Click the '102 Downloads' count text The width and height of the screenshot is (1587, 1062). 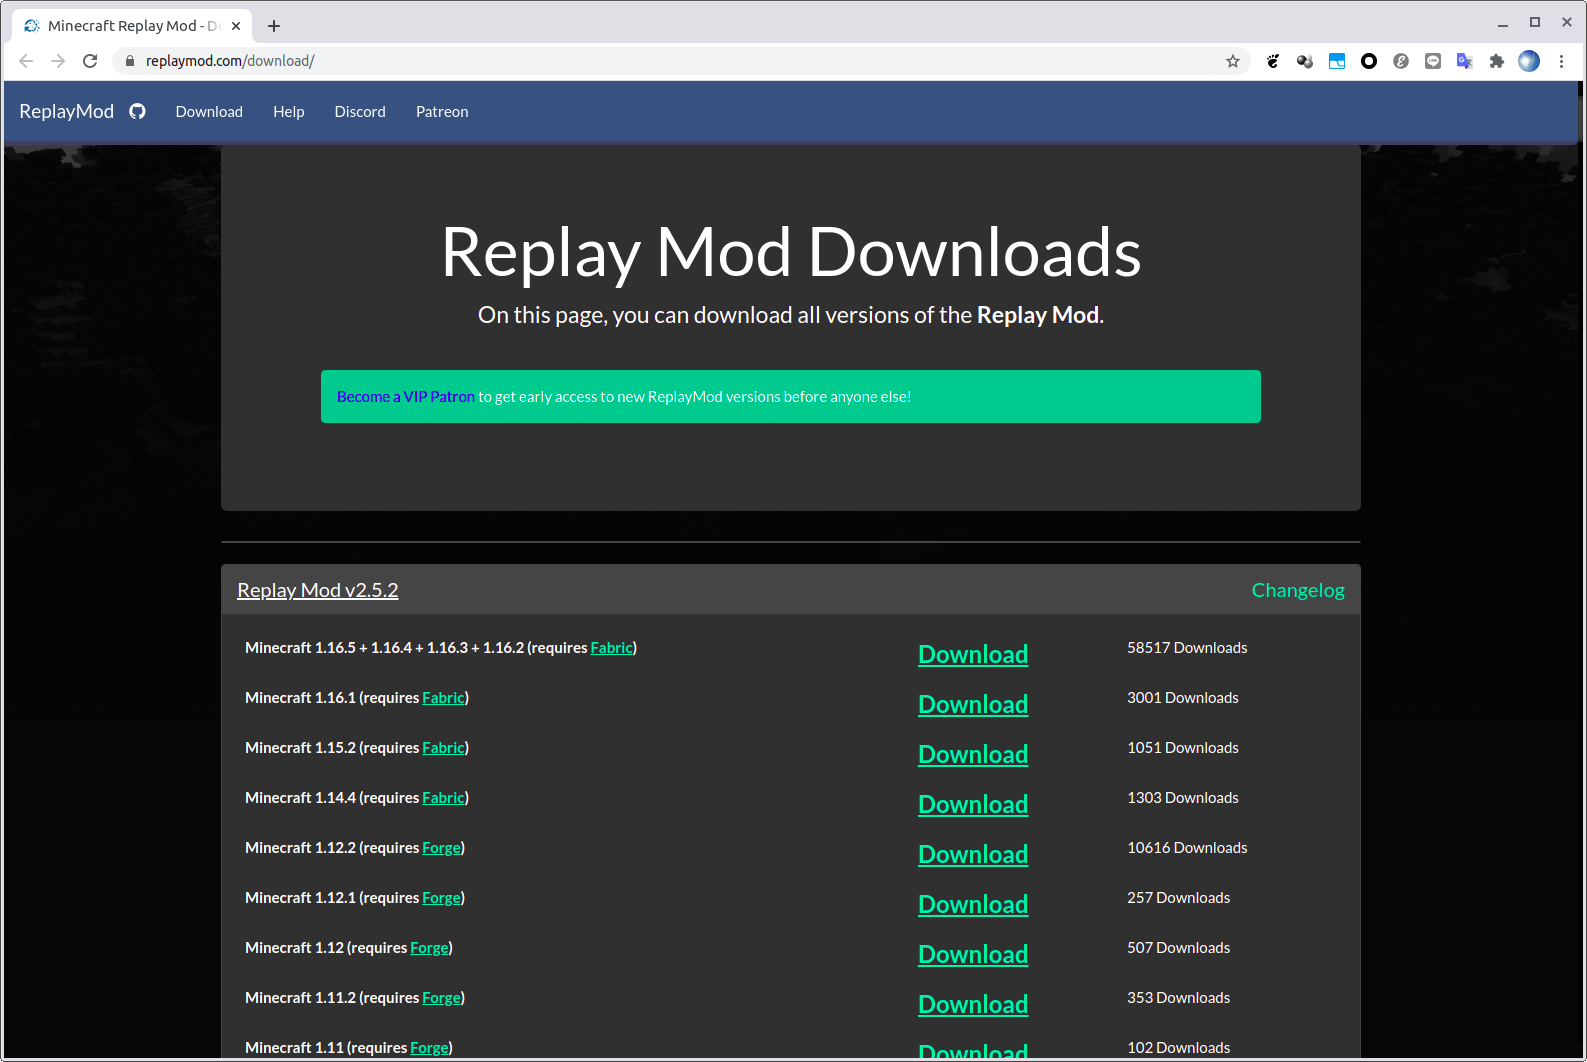1179,1048
